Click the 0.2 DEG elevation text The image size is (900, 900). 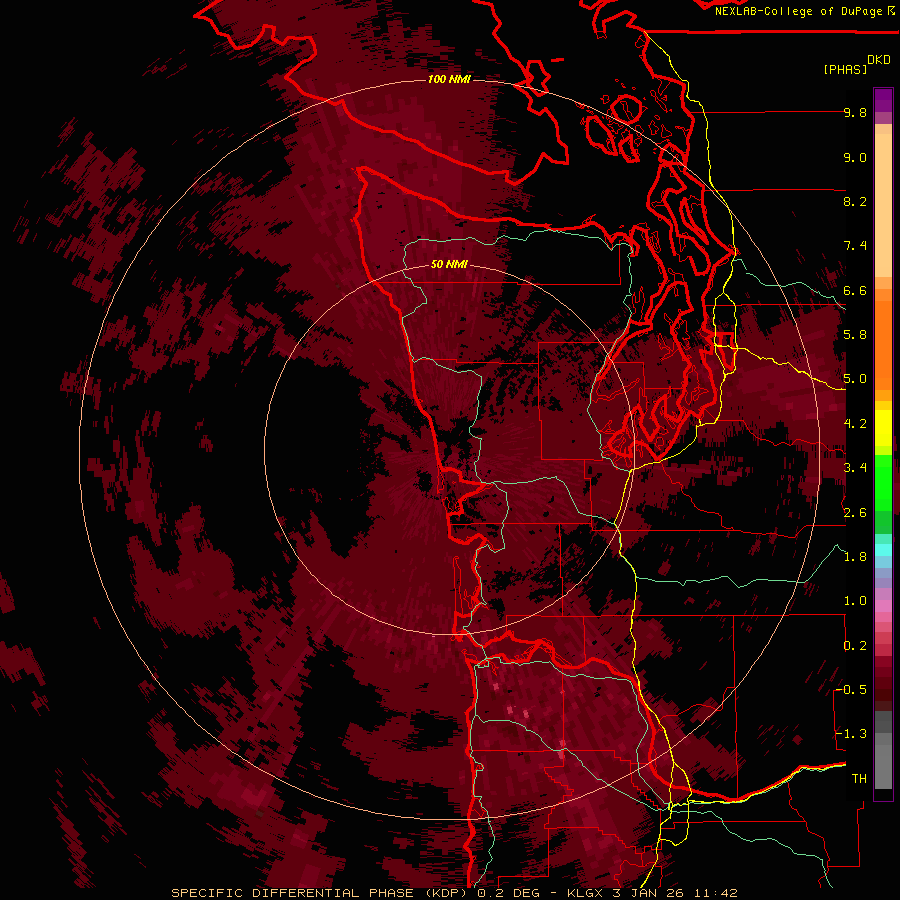tap(511, 893)
